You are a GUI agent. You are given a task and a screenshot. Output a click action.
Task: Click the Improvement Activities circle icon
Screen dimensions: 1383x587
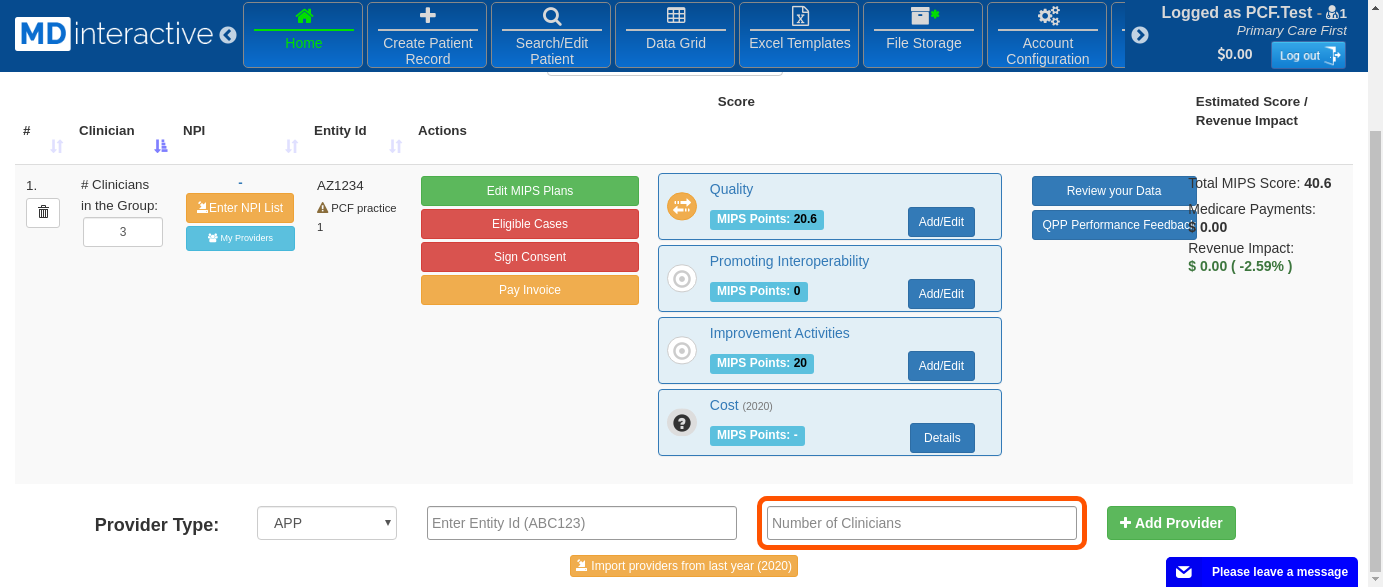point(682,350)
